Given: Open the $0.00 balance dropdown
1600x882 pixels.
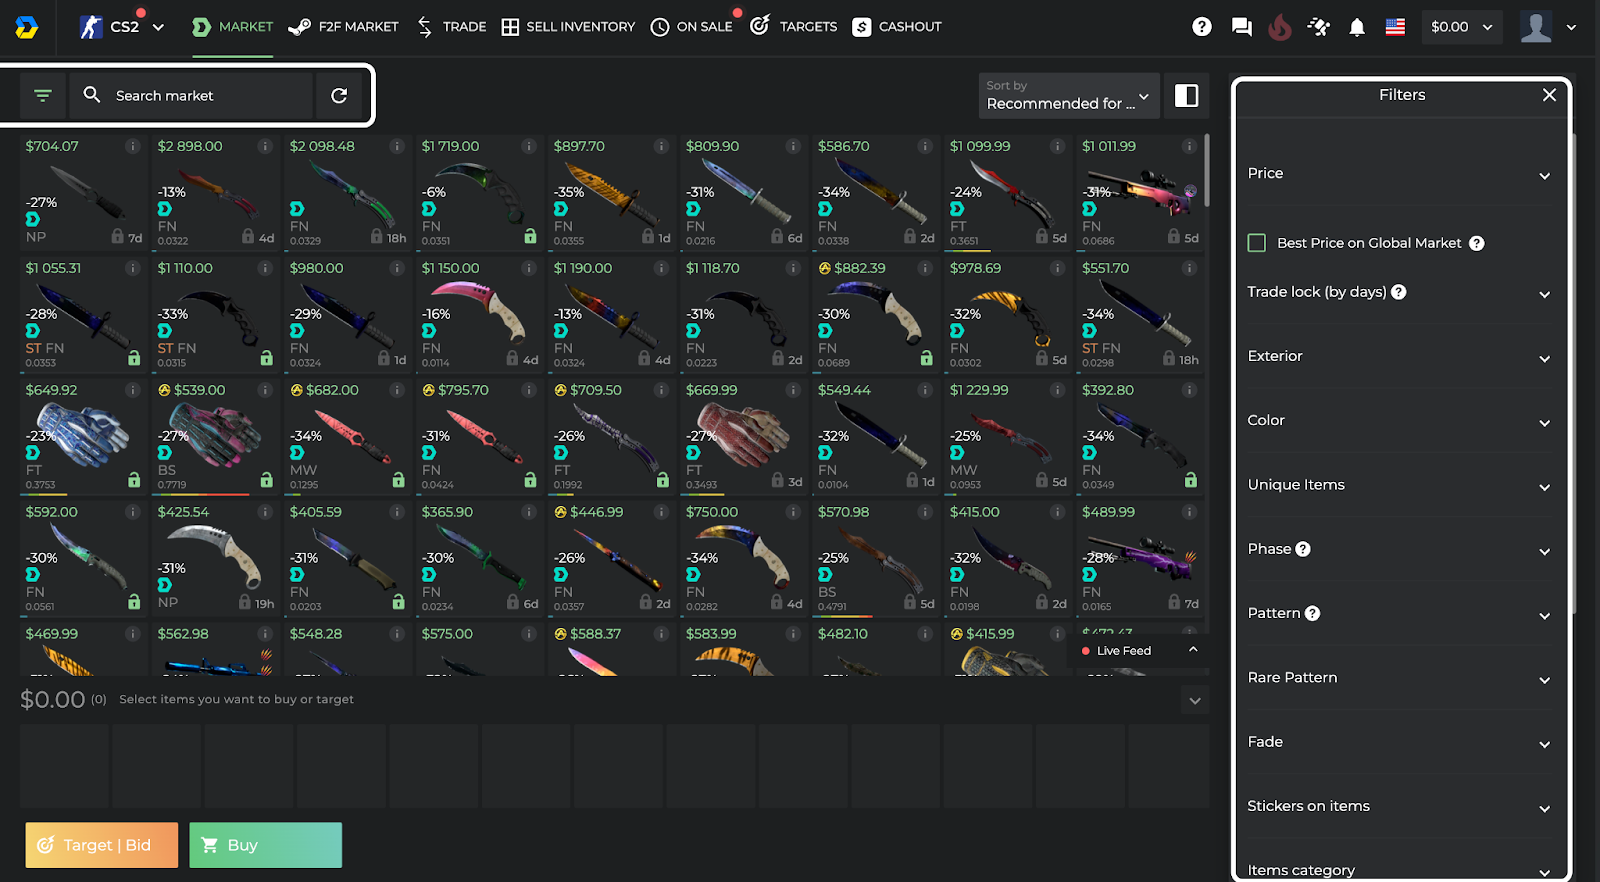Looking at the screenshot, I should click(x=1461, y=27).
